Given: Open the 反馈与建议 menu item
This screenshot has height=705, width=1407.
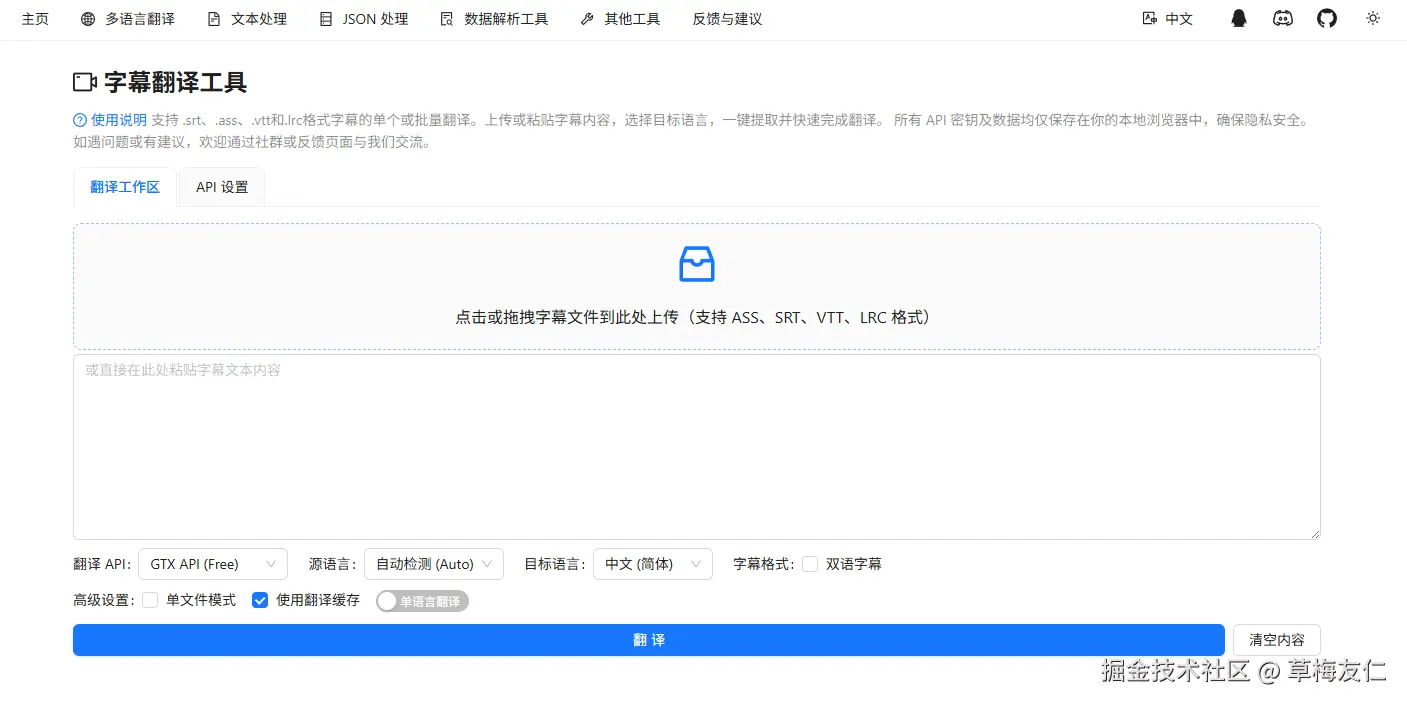Looking at the screenshot, I should click(727, 19).
